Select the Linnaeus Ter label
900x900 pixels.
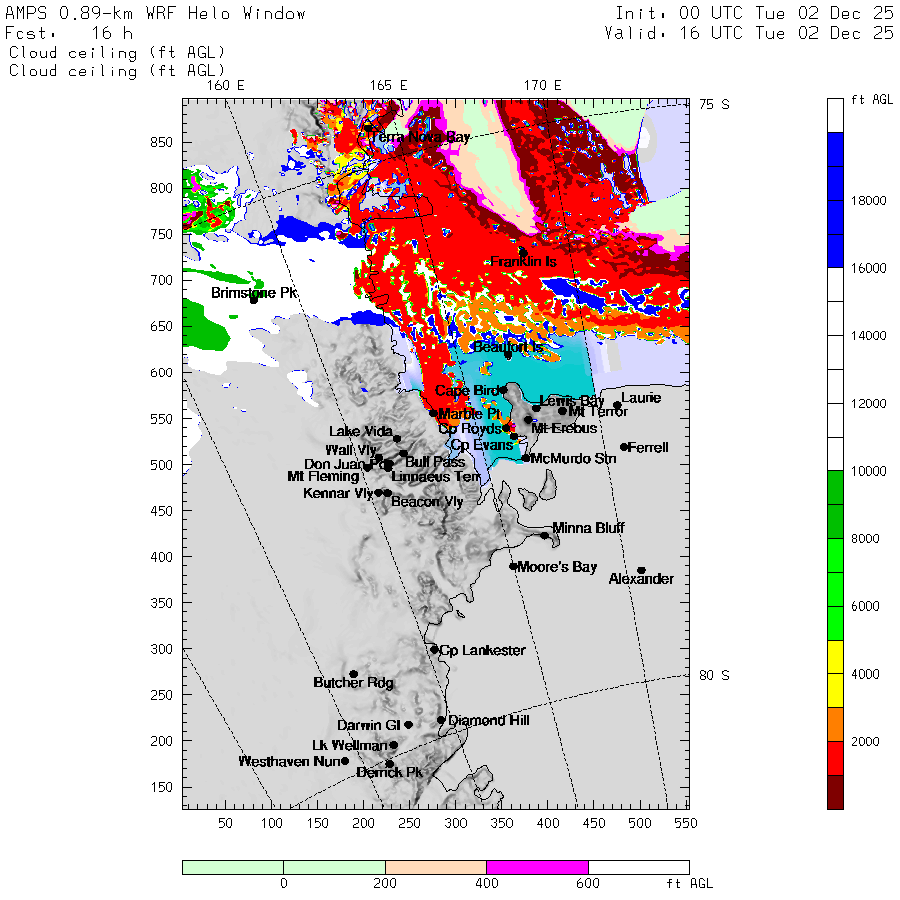click(436, 477)
